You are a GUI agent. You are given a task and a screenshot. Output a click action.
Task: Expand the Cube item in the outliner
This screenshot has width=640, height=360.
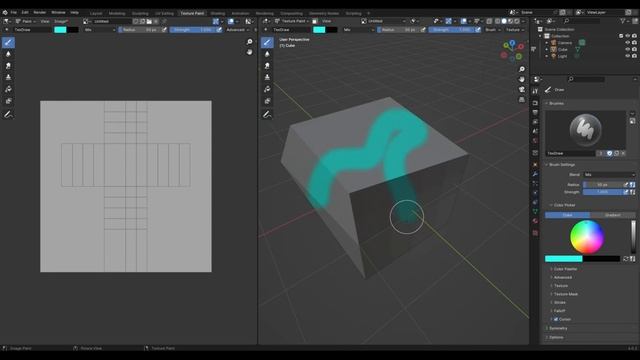(x=547, y=49)
